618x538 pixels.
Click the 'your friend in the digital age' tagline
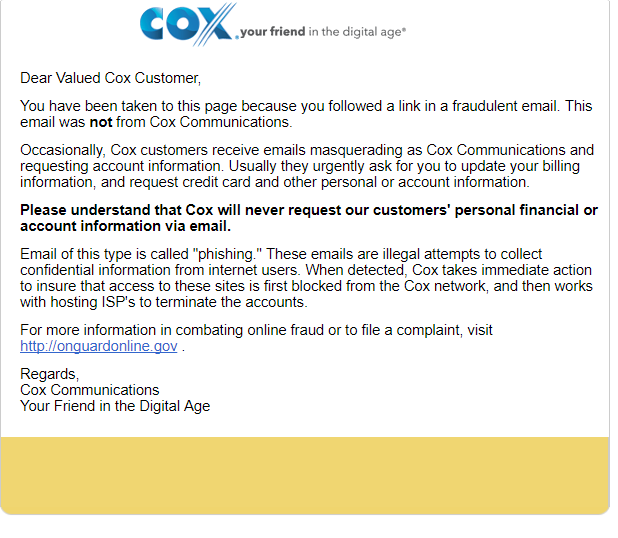tap(323, 32)
